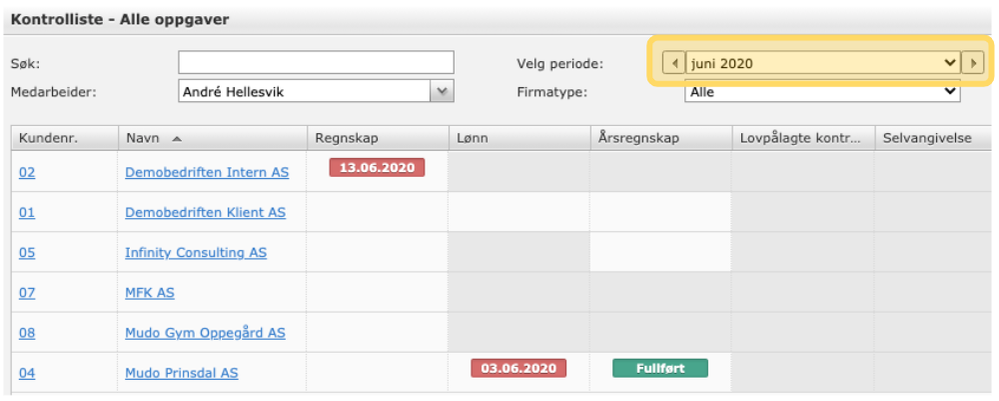
Task: Select the MFK AS link
Action: [150, 293]
